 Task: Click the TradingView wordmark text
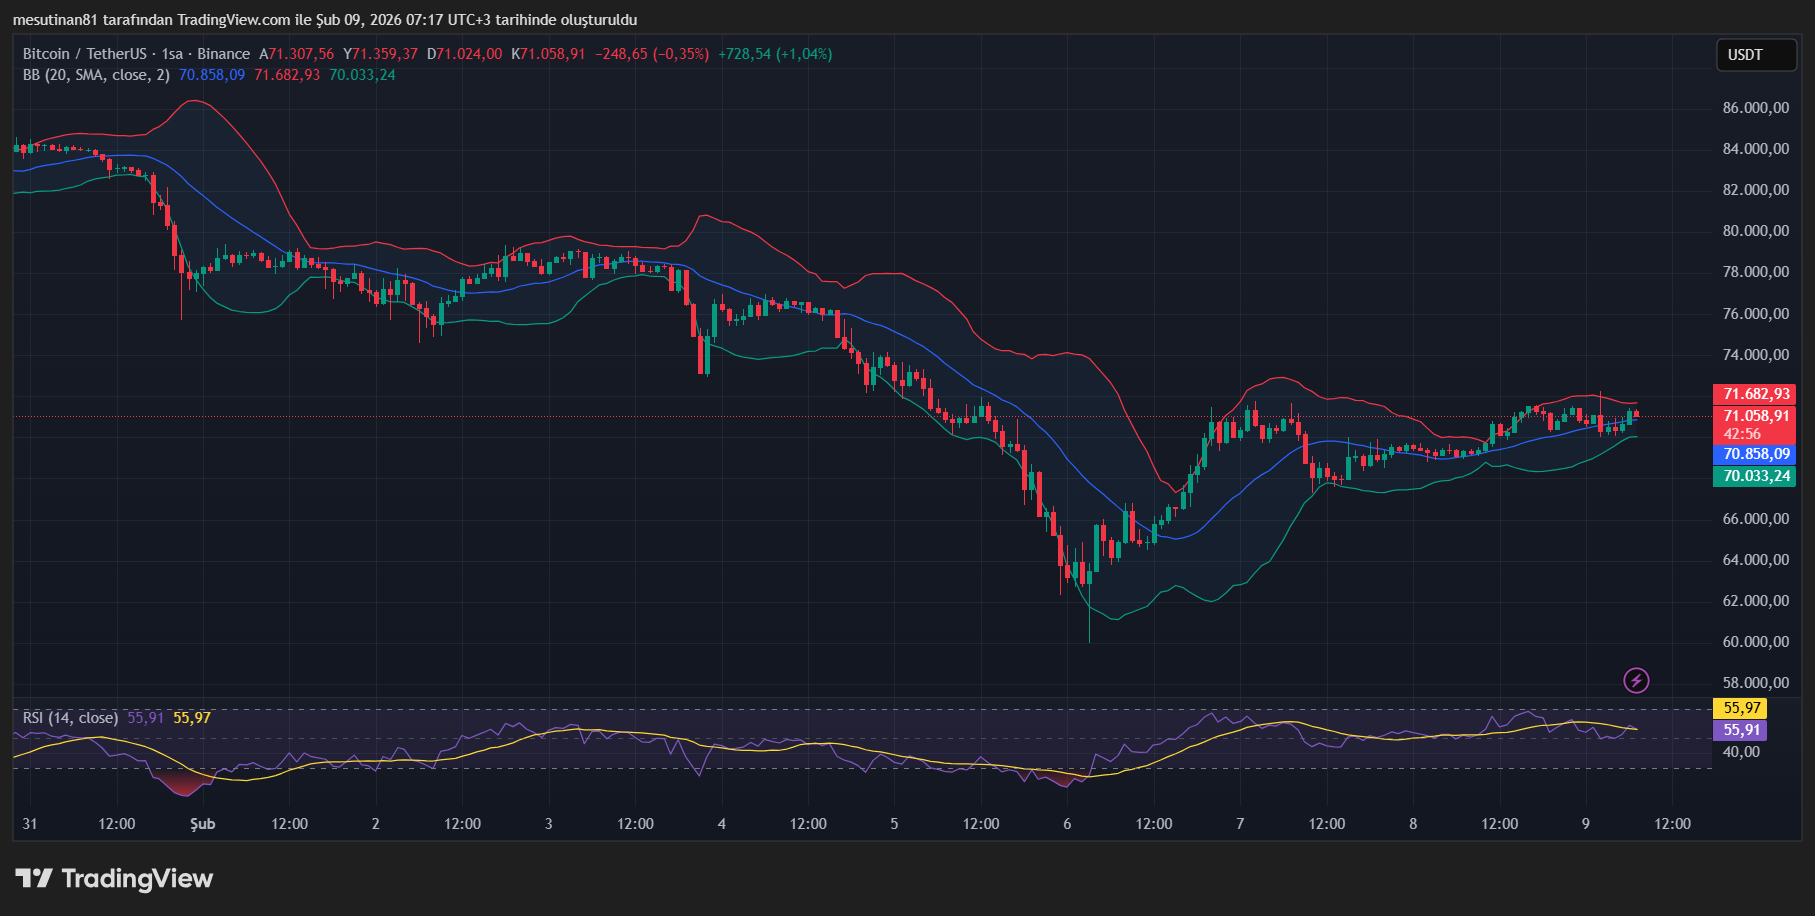(x=137, y=879)
